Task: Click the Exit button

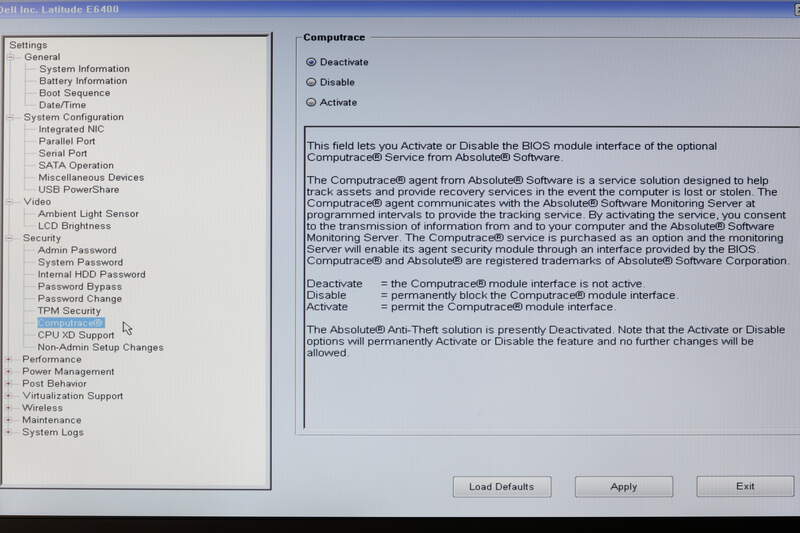Action: (x=745, y=487)
